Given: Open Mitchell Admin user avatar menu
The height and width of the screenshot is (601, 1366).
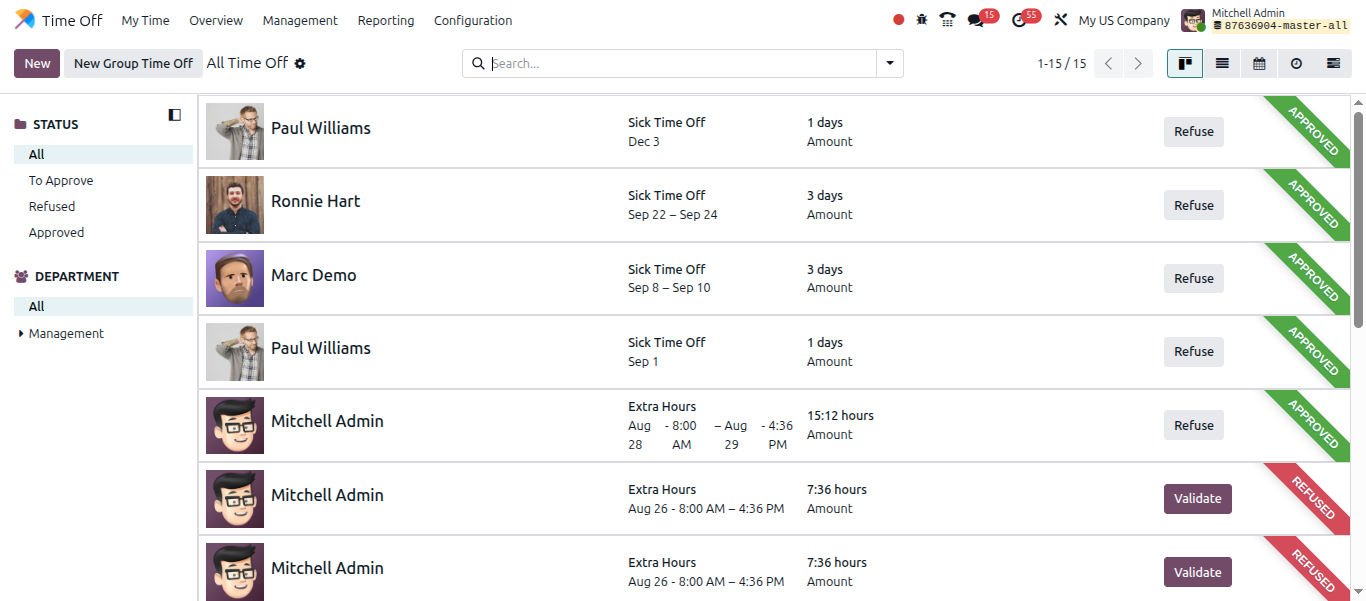Looking at the screenshot, I should [1193, 20].
